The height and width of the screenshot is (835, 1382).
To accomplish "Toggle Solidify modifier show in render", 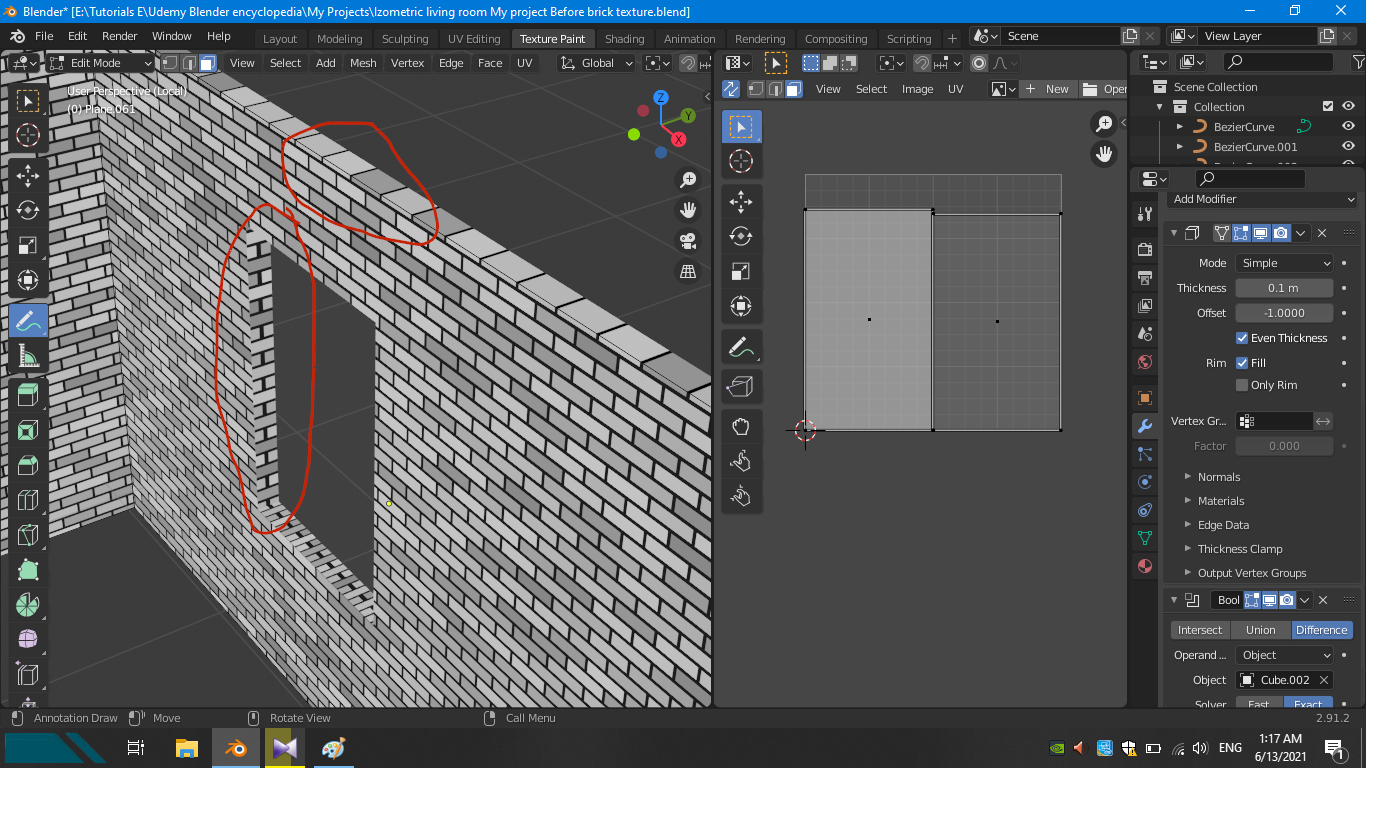I will pos(1281,233).
